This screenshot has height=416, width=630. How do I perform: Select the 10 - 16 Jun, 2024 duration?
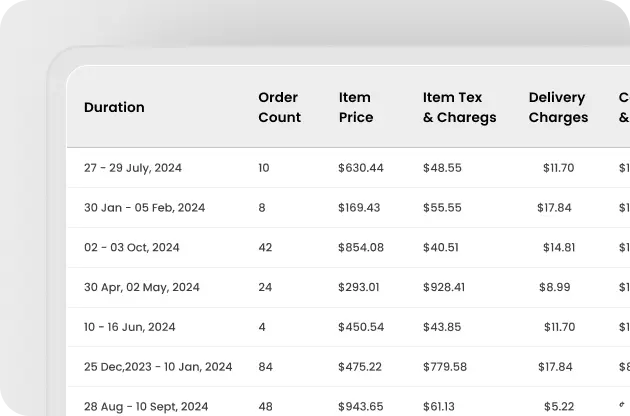pos(130,327)
